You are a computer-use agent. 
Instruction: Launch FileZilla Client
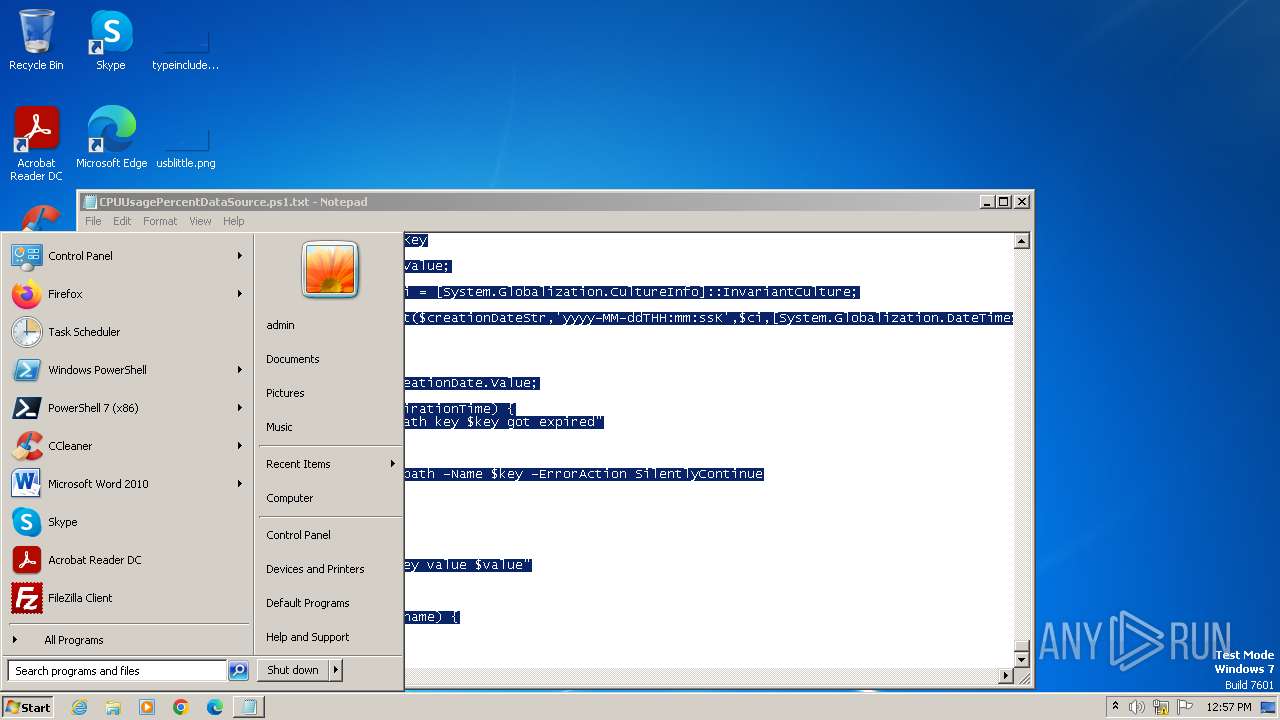point(127,598)
